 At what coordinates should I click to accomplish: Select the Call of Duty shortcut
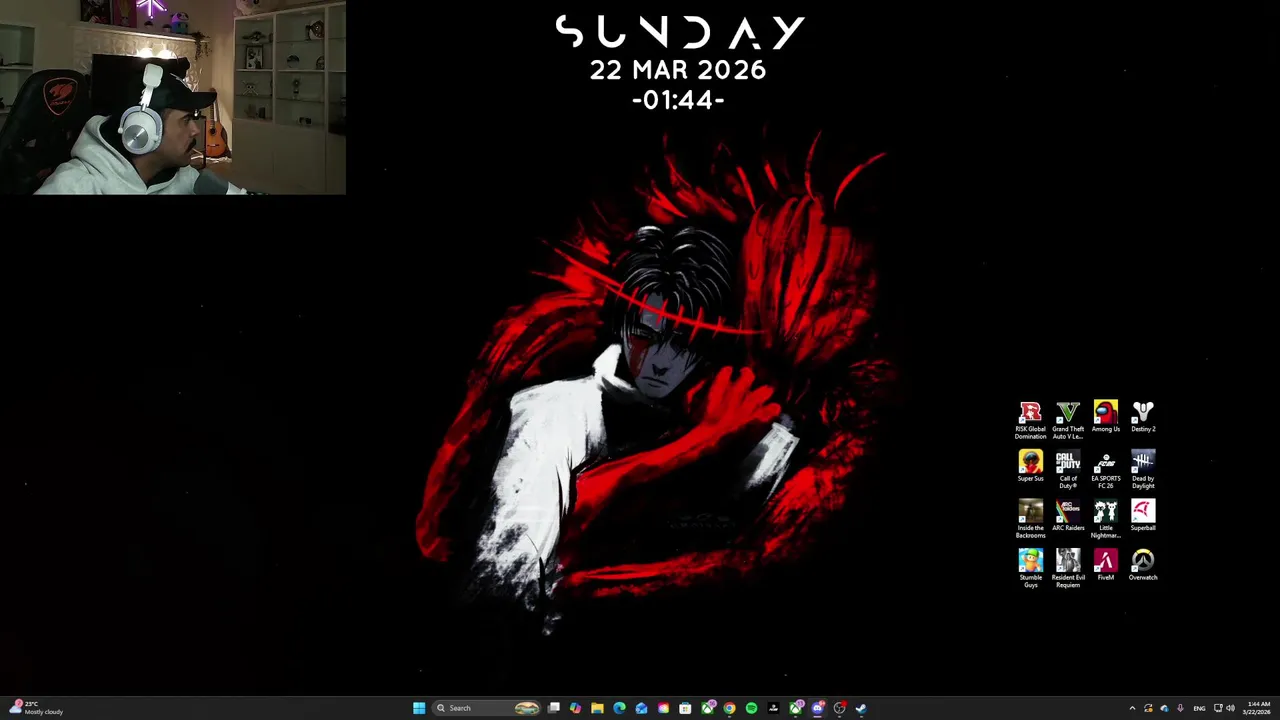tap(1068, 470)
